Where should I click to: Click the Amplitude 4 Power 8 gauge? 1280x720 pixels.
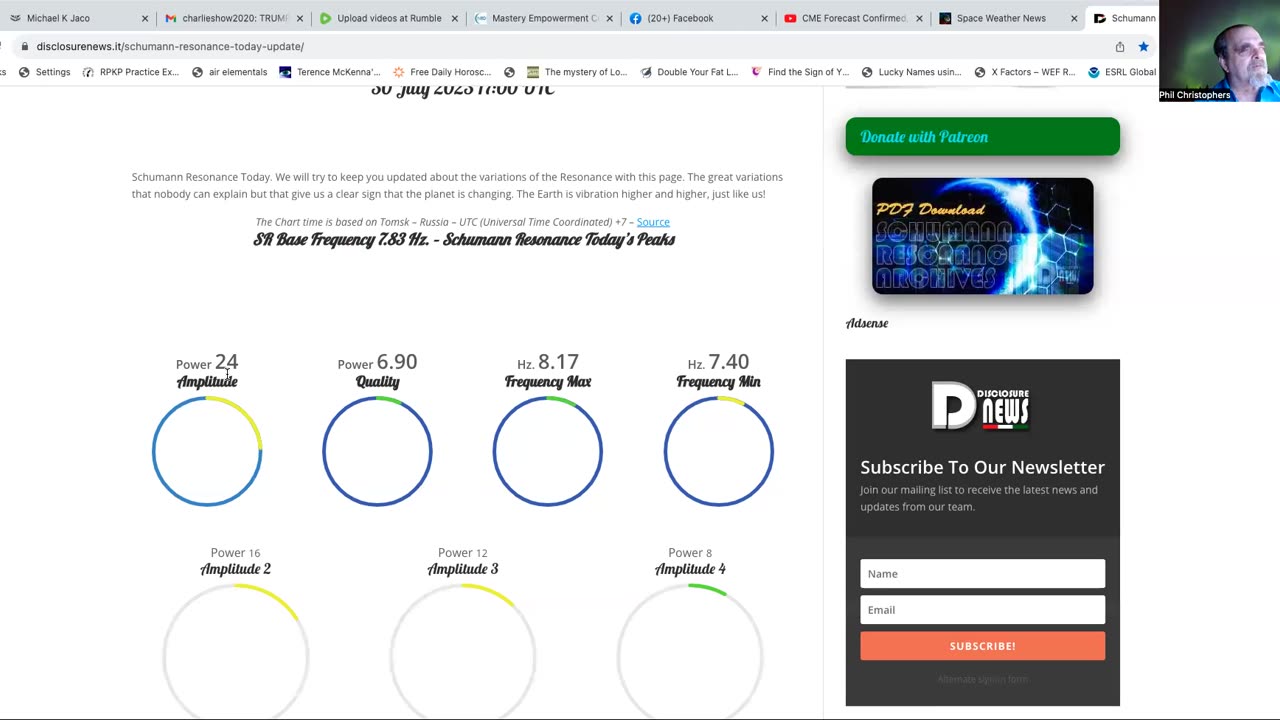point(690,650)
